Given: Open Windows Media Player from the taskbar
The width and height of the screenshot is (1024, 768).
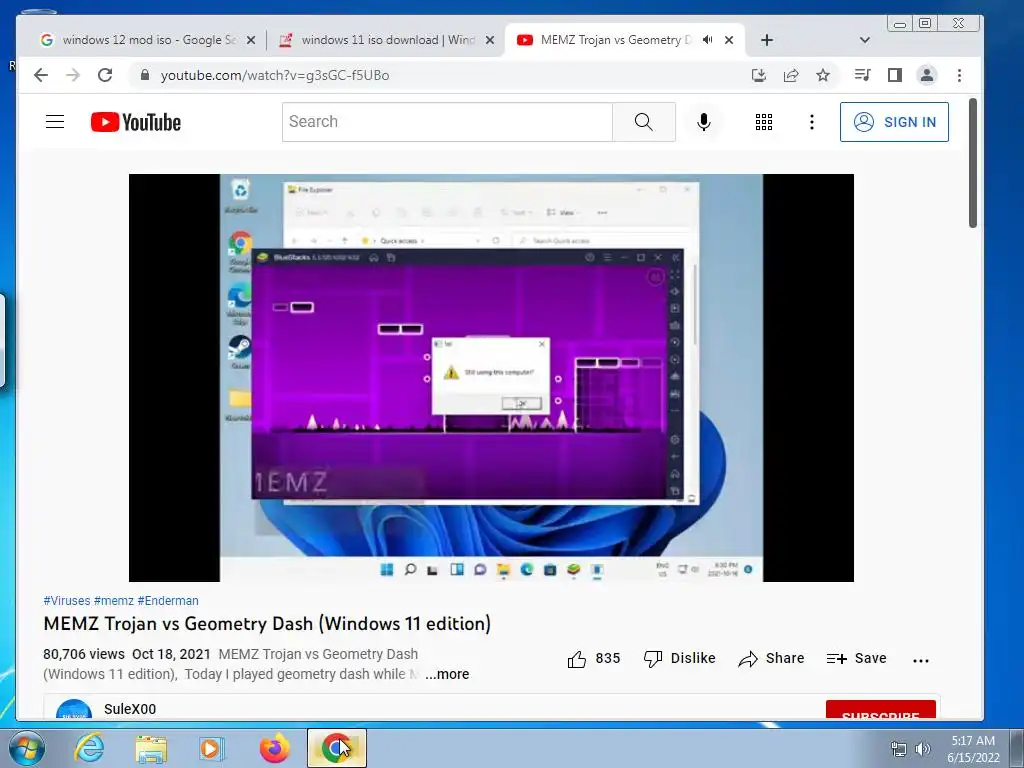Looking at the screenshot, I should coord(210,748).
